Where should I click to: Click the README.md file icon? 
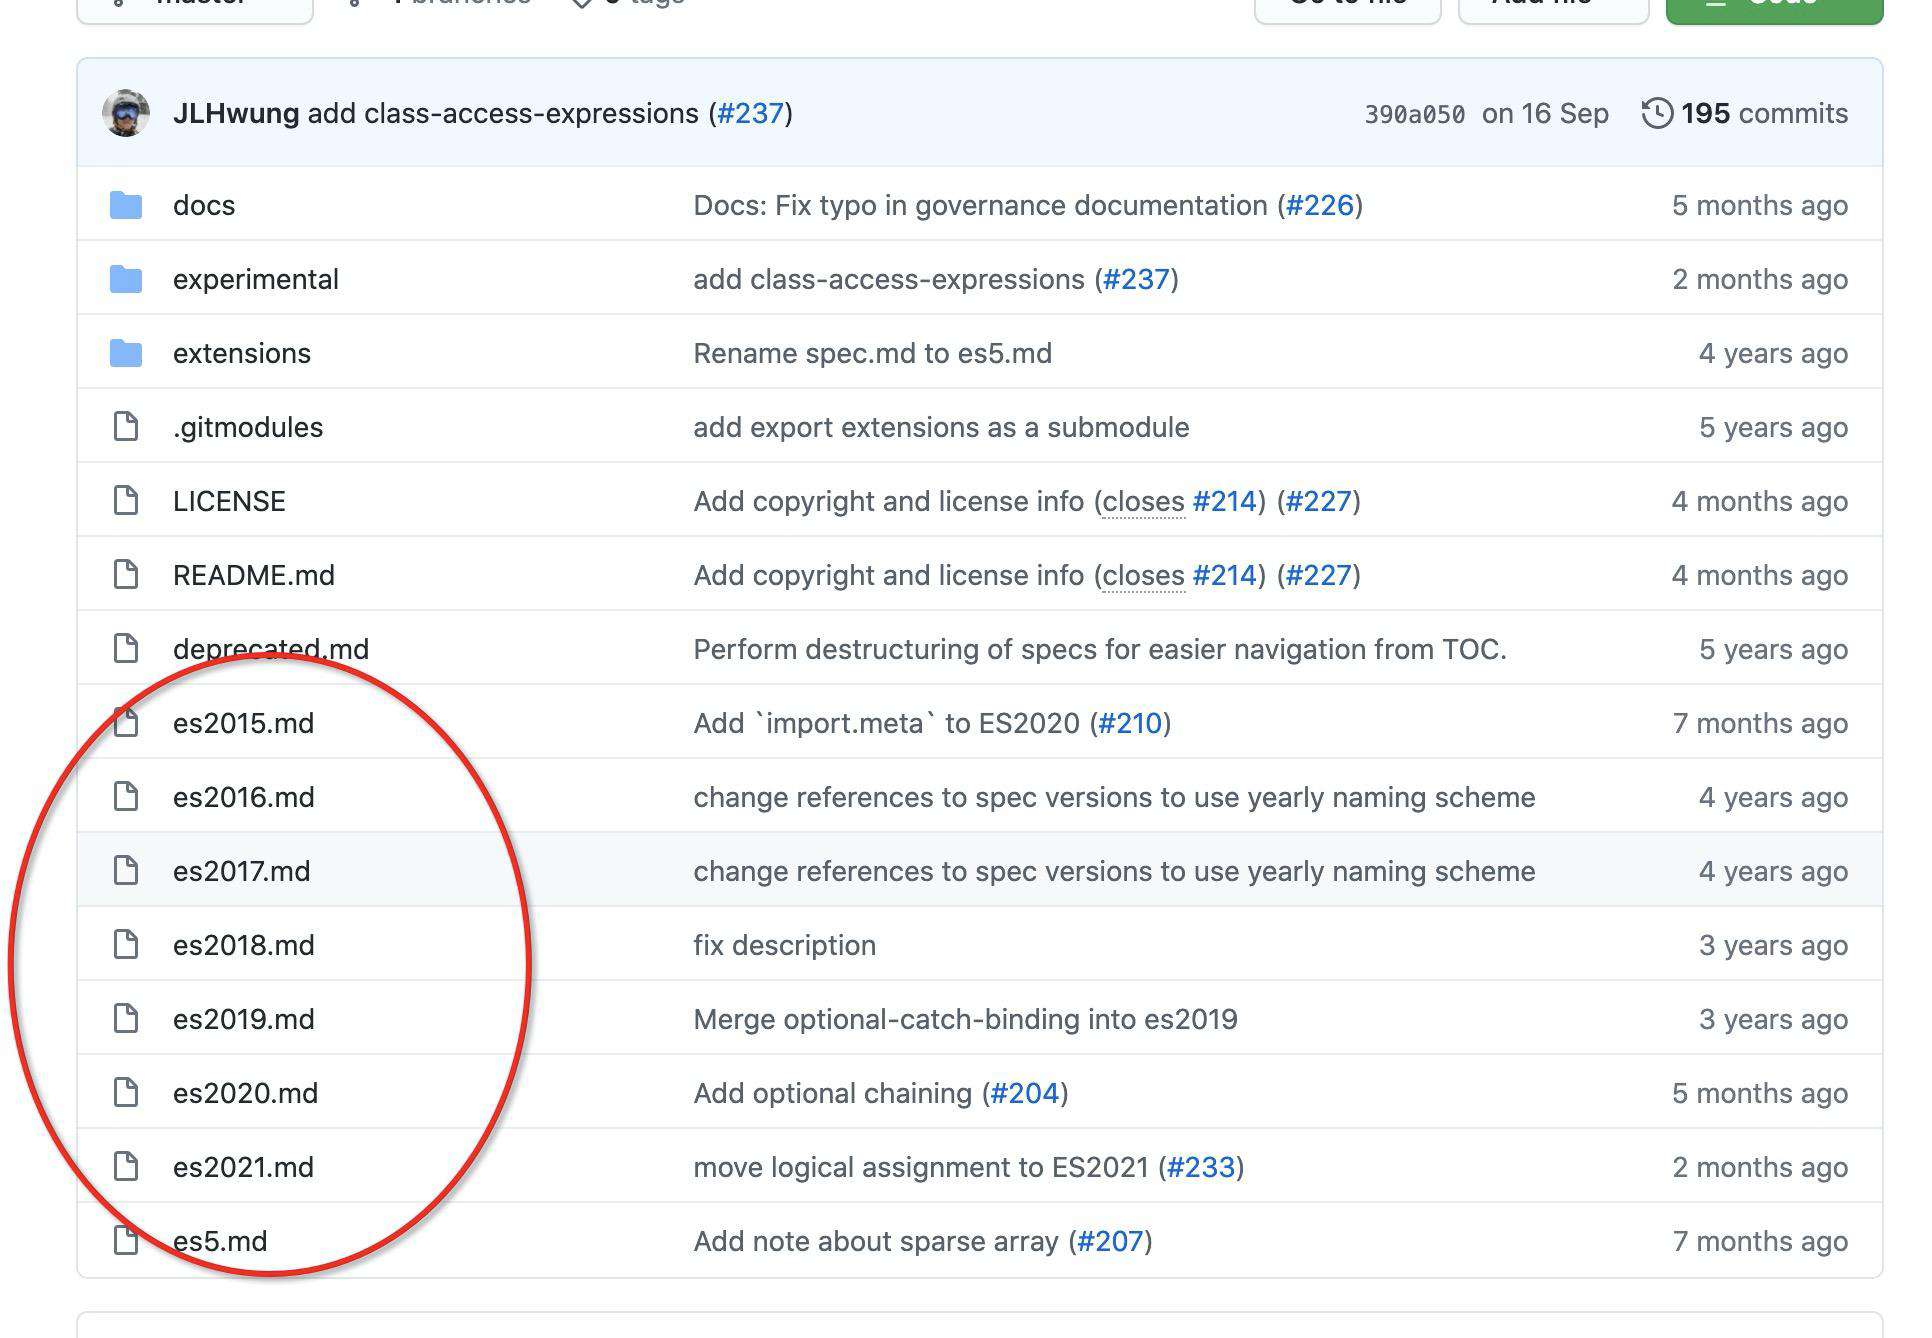click(126, 575)
